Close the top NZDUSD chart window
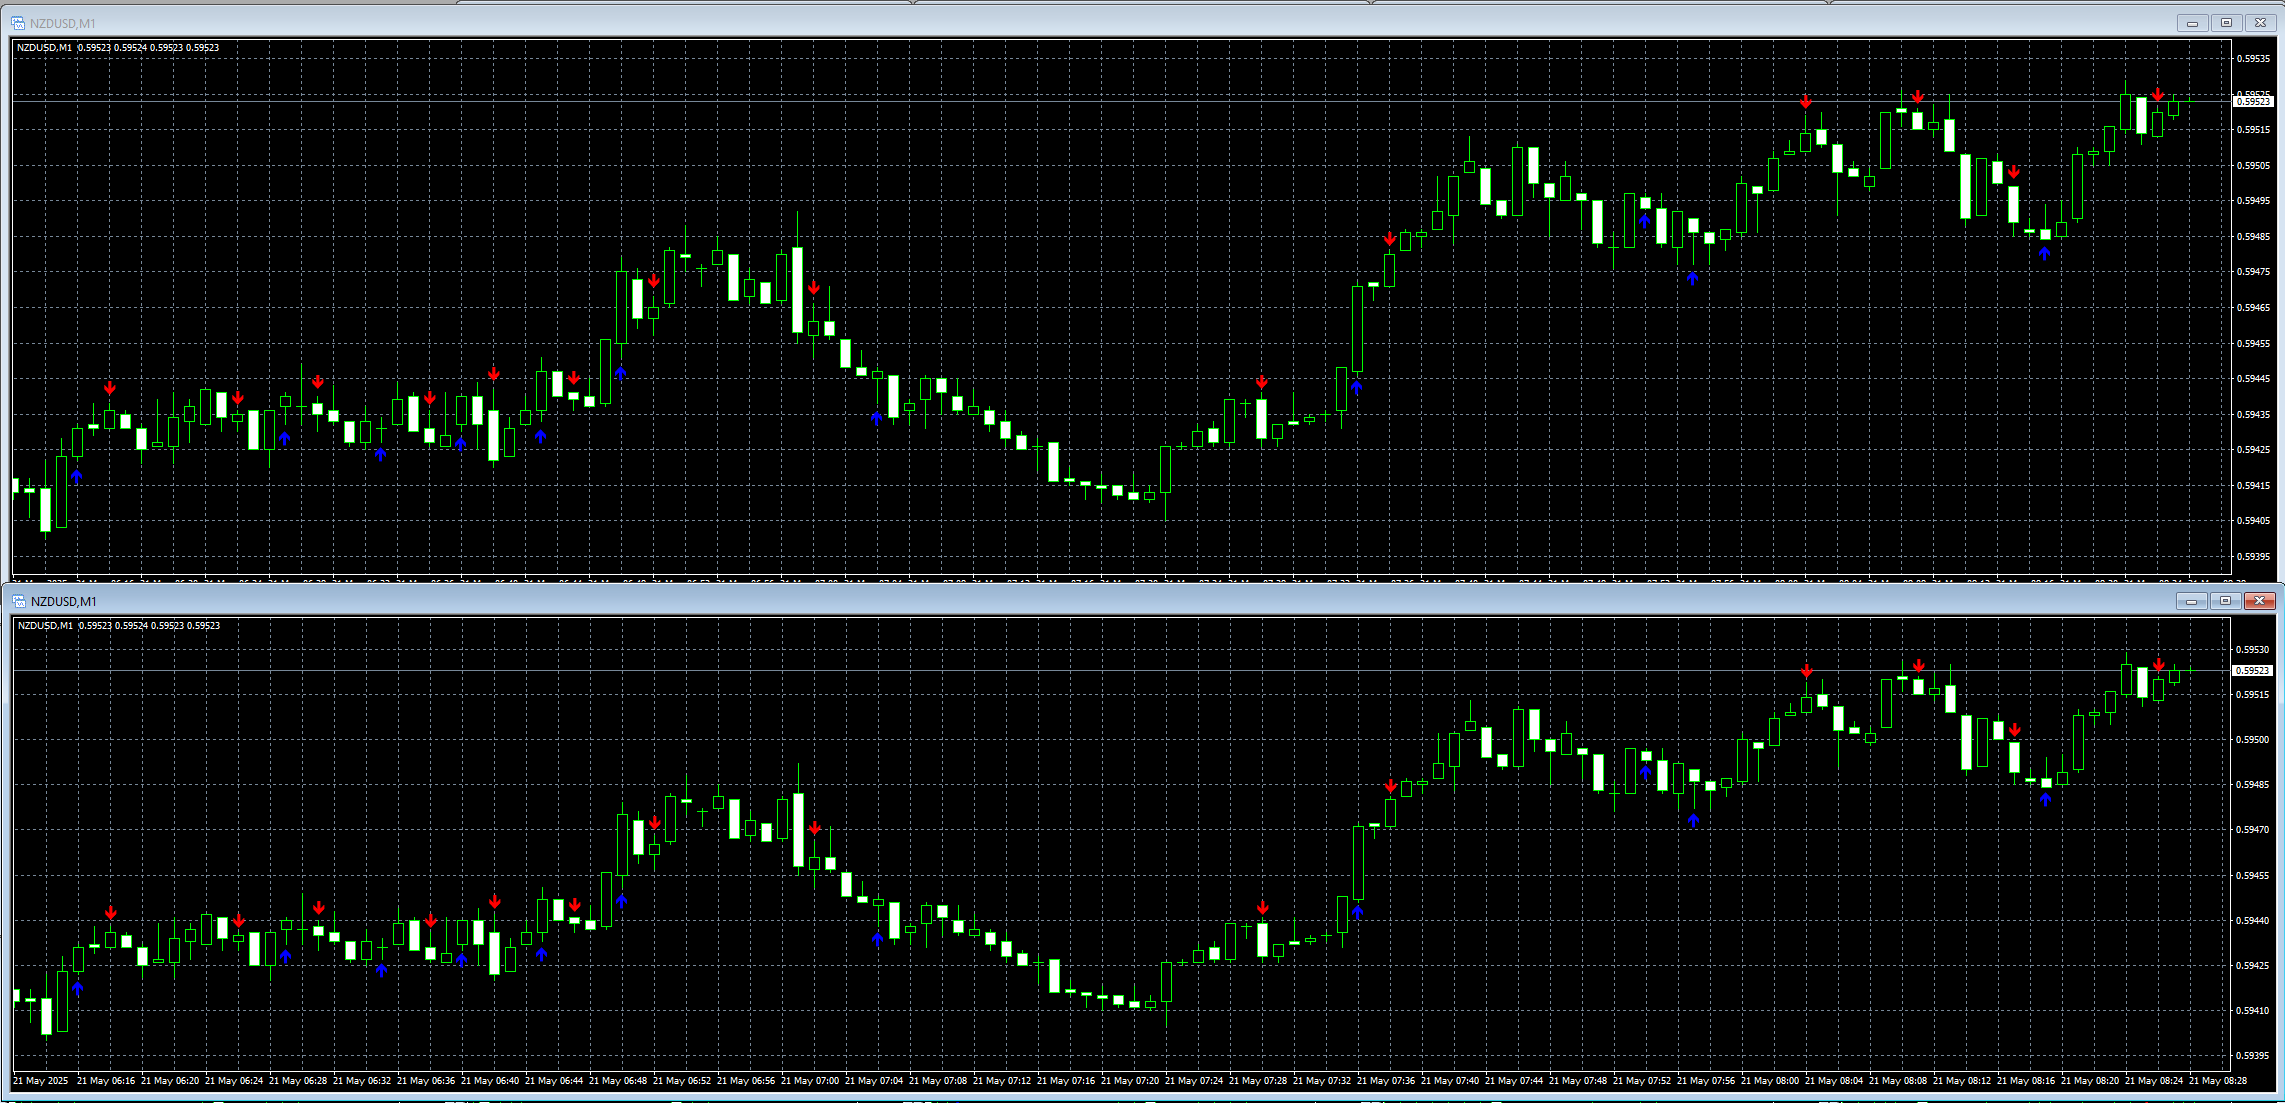2285x1103 pixels. click(2260, 23)
